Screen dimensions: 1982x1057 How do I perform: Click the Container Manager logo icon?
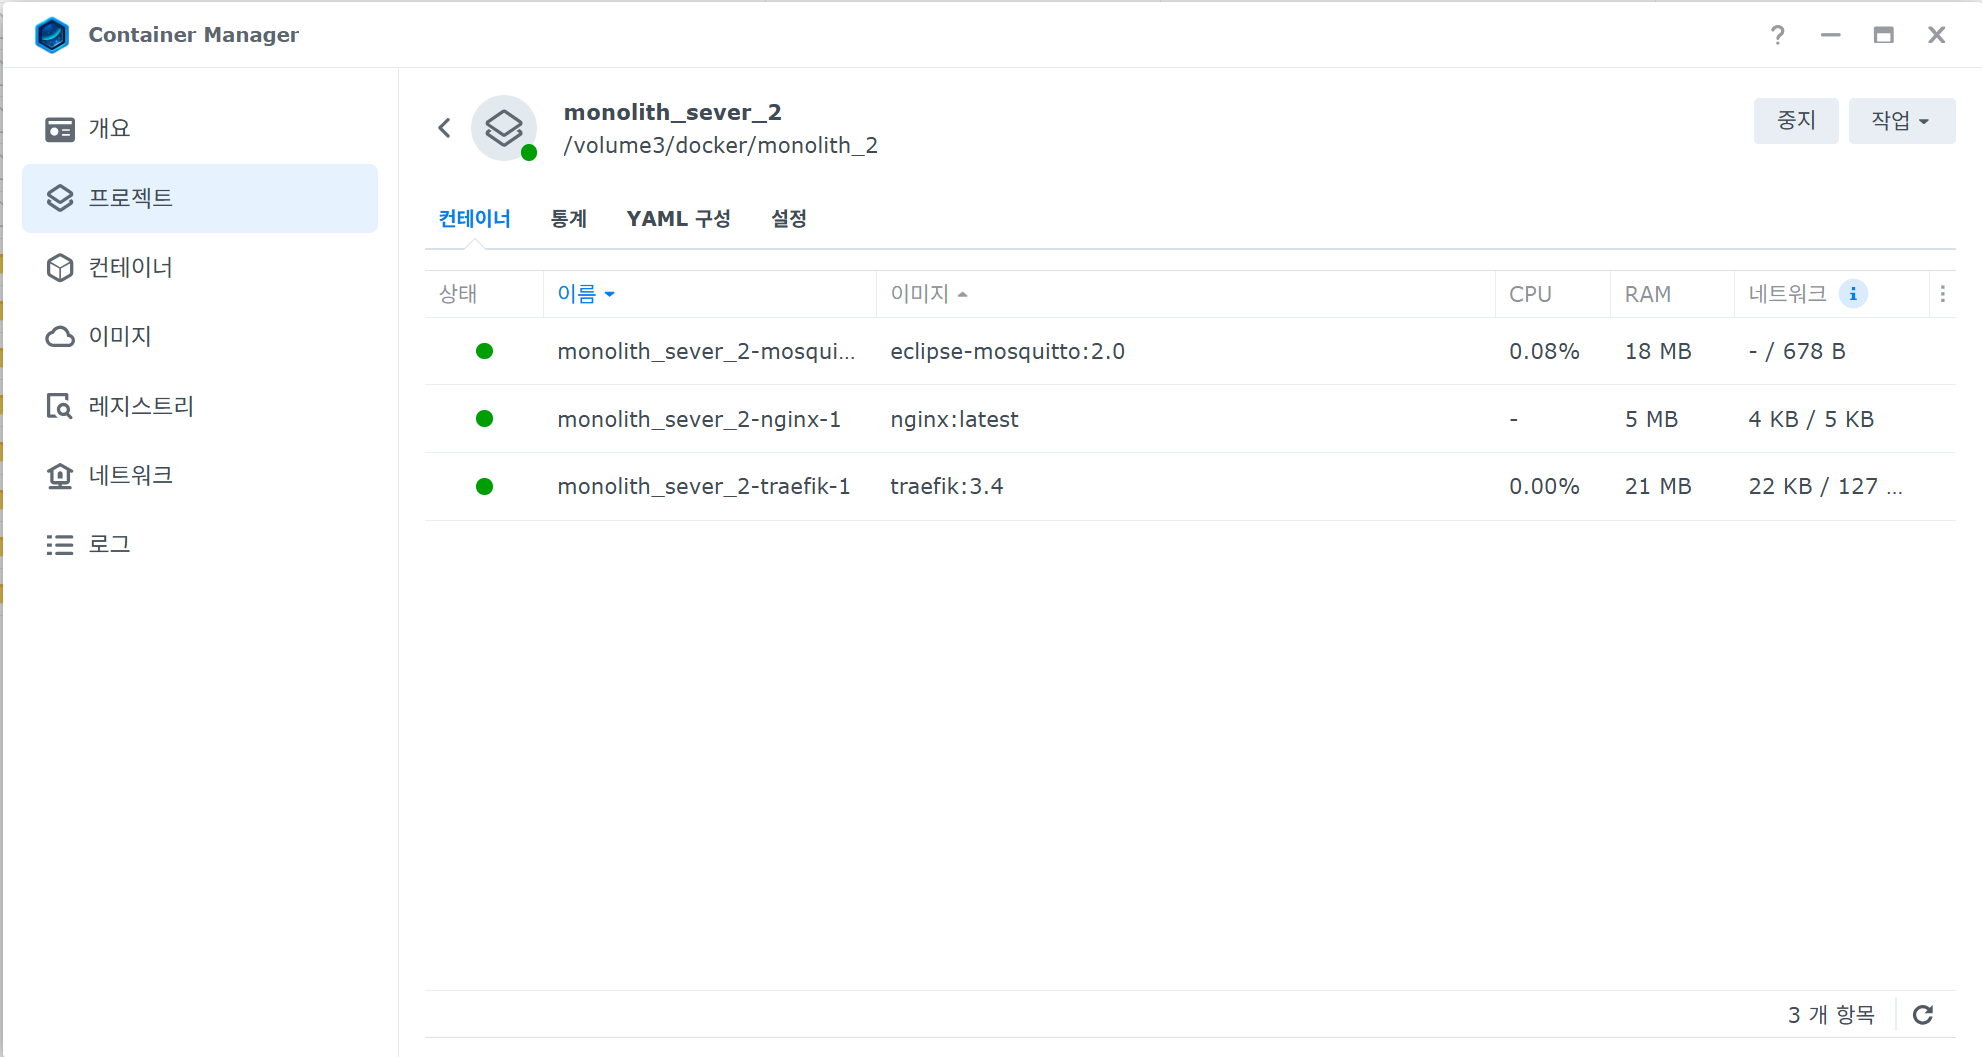(x=52, y=35)
